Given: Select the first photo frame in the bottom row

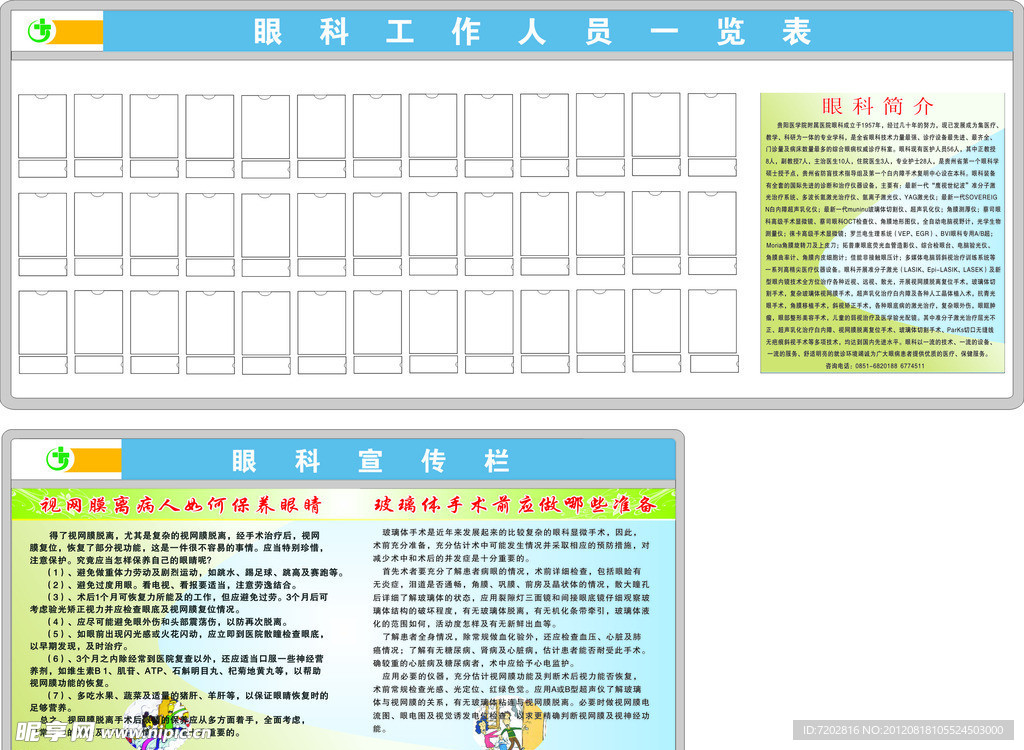Looking at the screenshot, I should point(42,323).
